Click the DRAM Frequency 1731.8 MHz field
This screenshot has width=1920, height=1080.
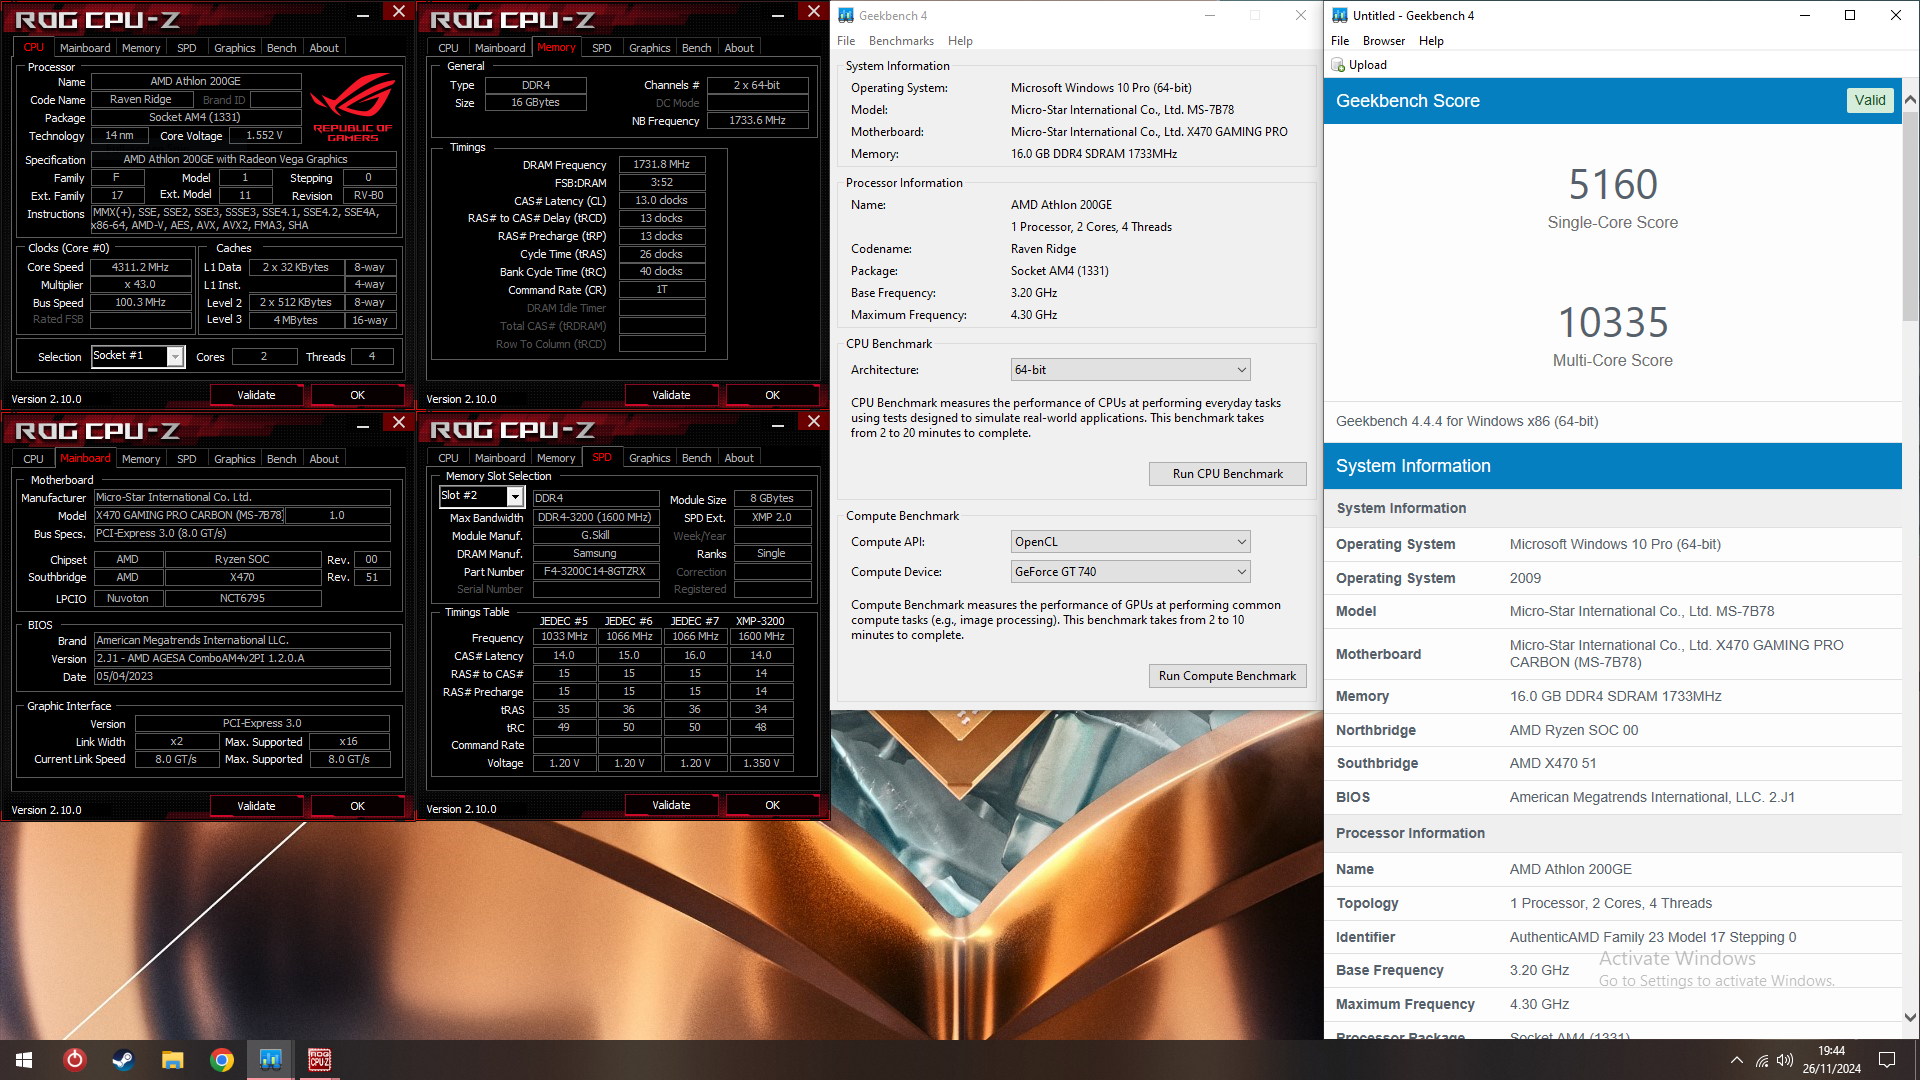pyautogui.click(x=662, y=164)
